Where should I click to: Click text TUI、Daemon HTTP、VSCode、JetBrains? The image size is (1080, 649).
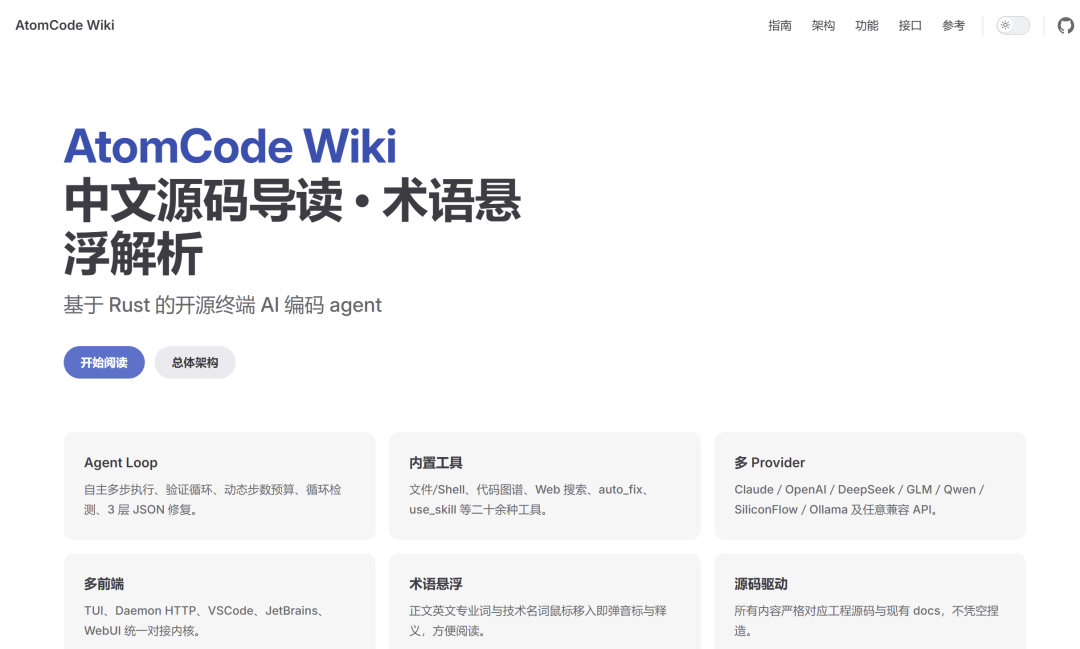pos(200,610)
